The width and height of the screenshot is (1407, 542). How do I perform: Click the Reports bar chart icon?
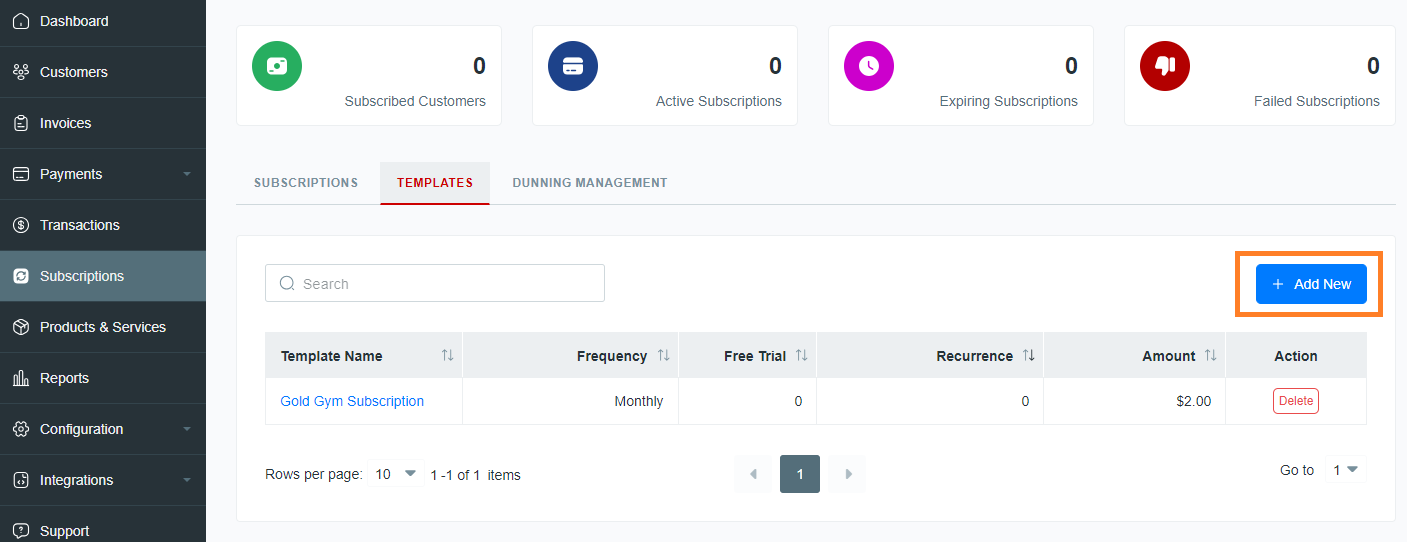(x=21, y=378)
